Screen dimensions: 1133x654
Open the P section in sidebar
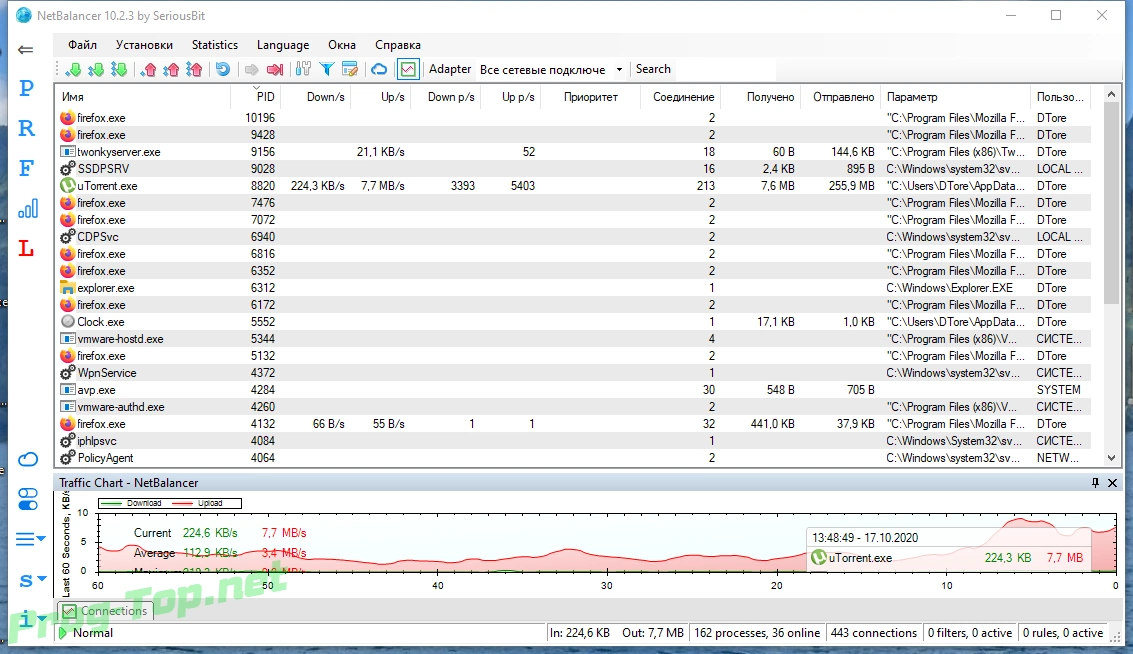pyautogui.click(x=26, y=88)
